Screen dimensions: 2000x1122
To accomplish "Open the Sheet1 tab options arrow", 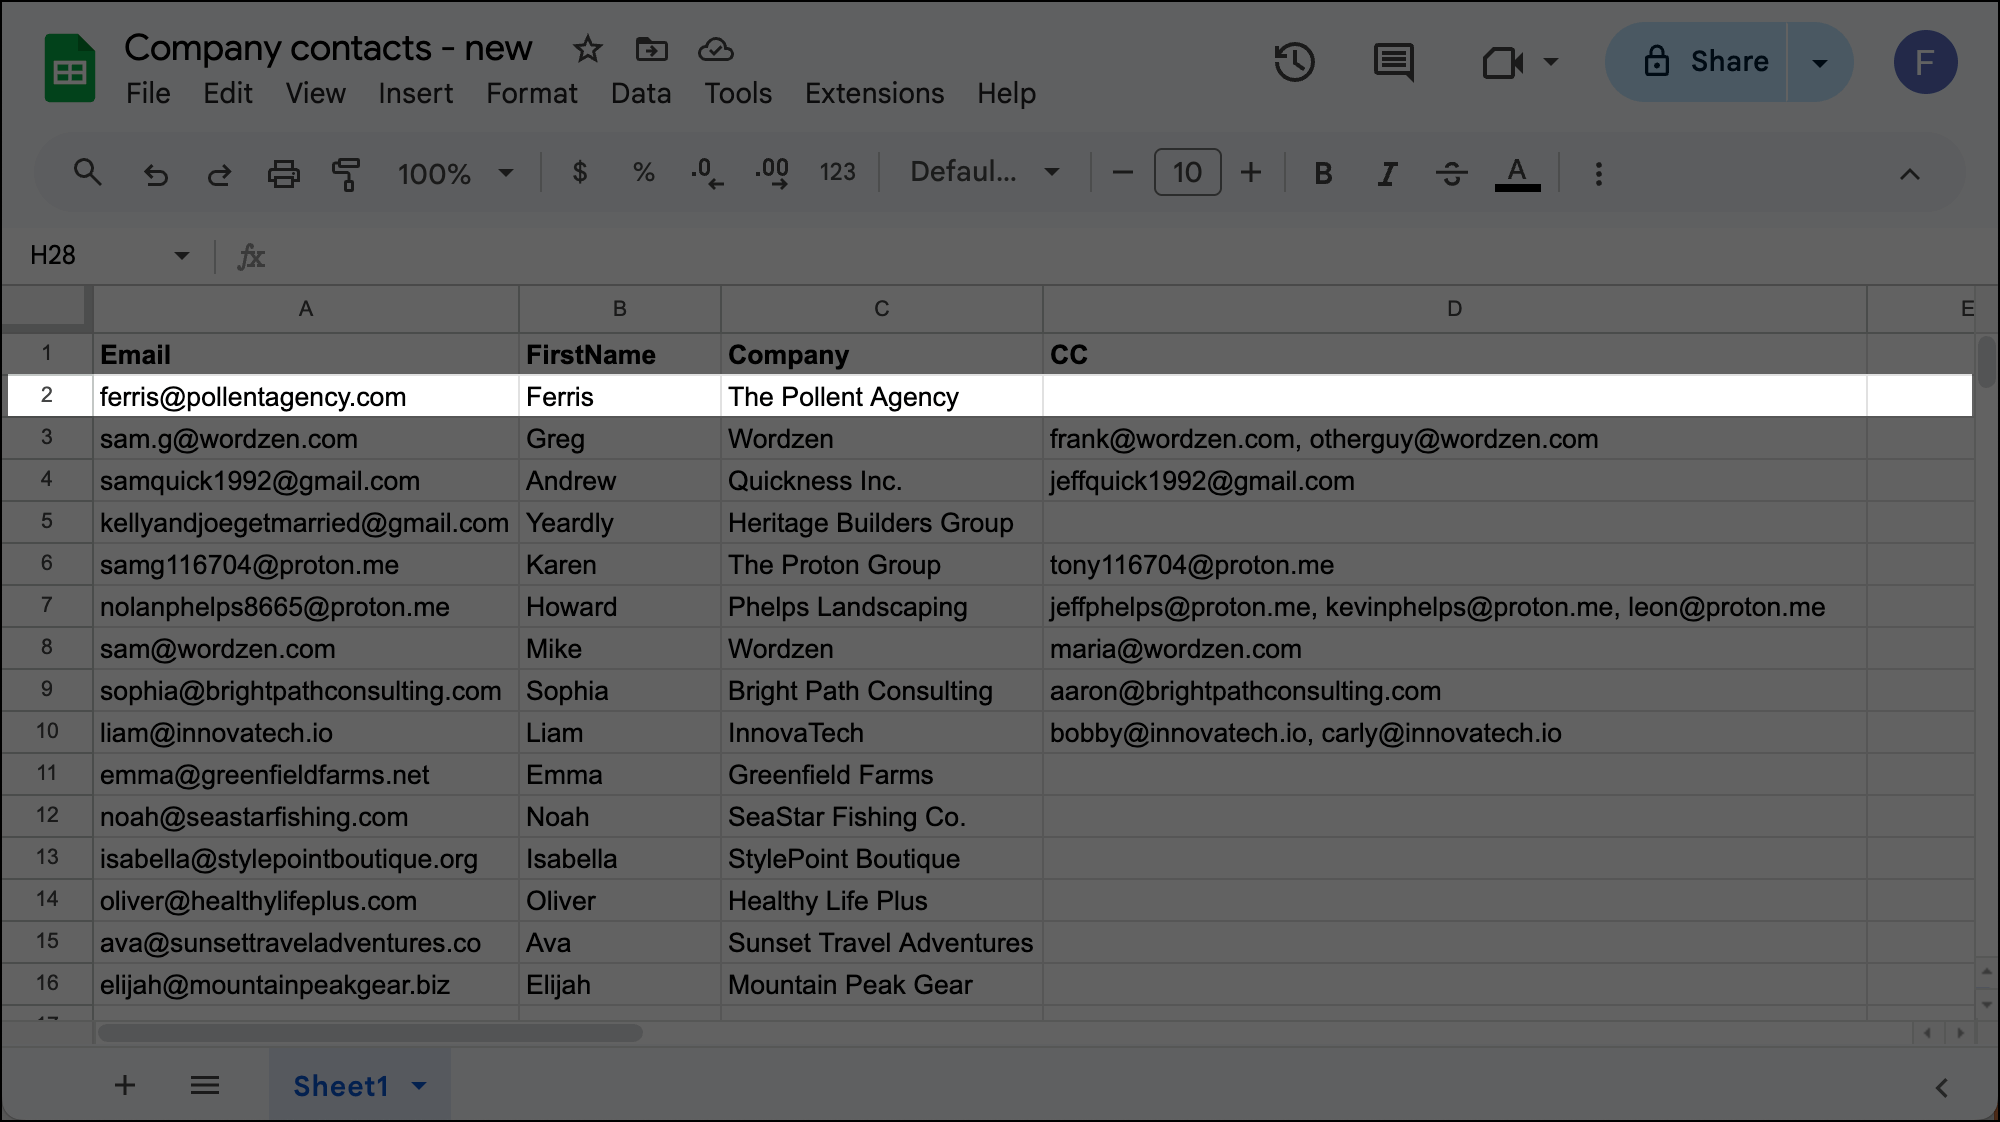I will pos(420,1086).
